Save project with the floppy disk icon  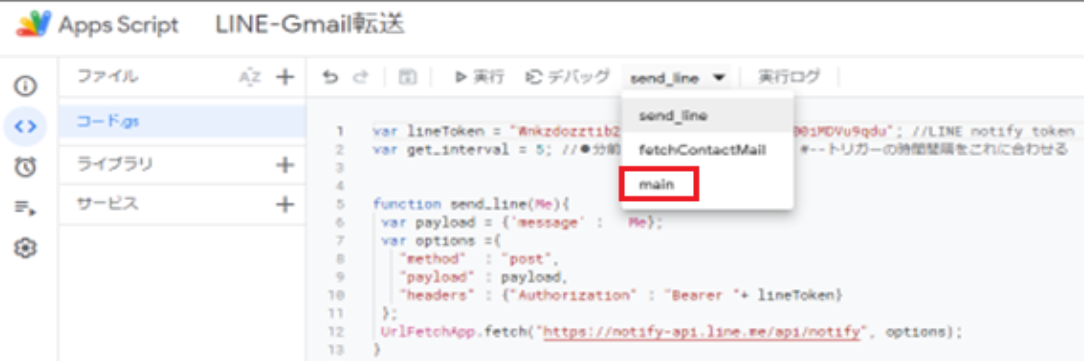(408, 77)
